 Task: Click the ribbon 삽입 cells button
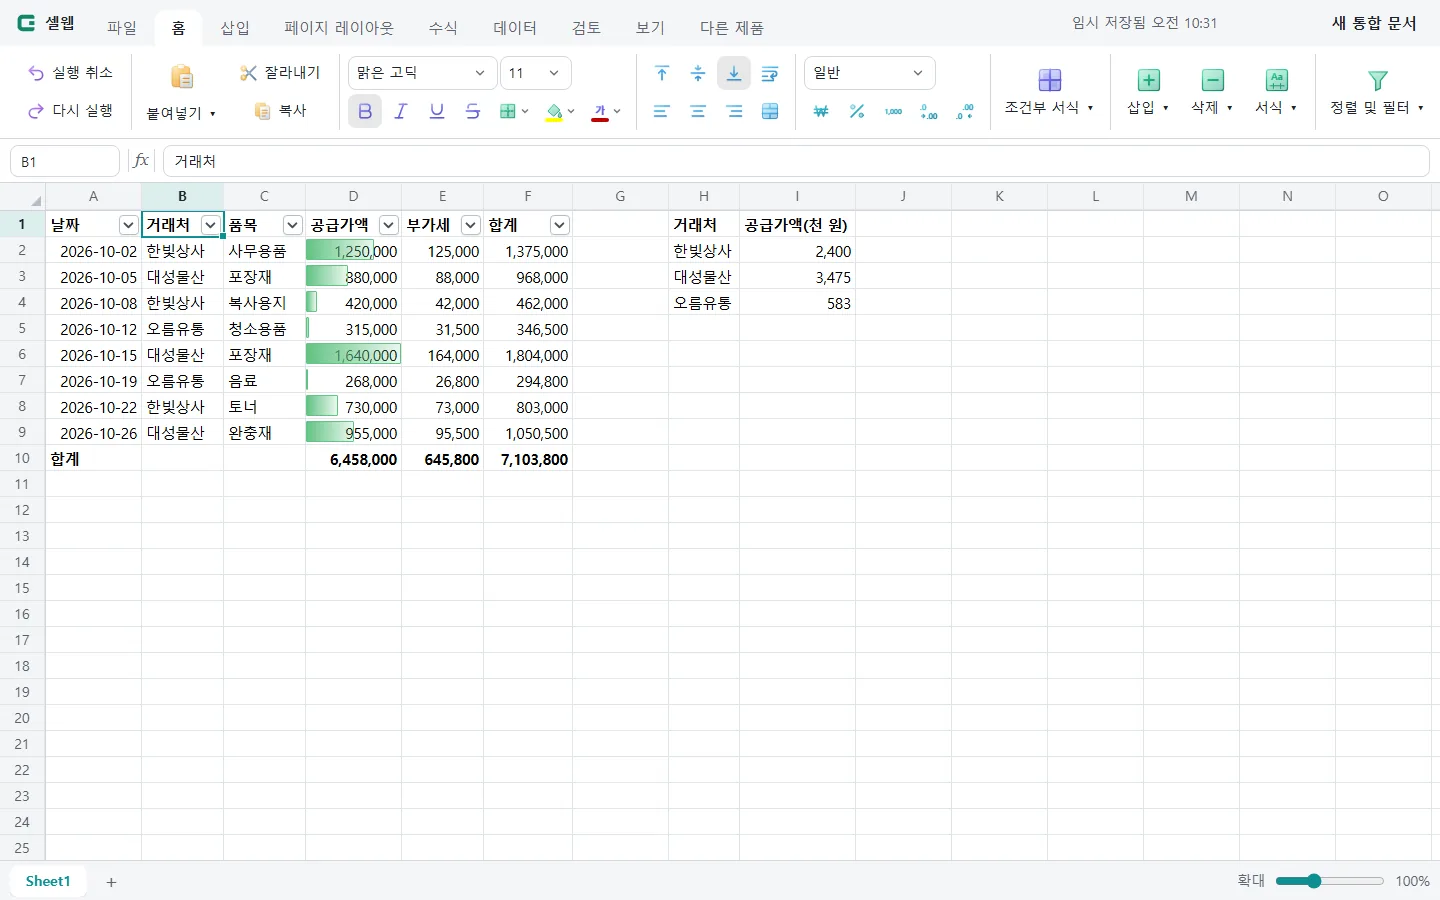click(1148, 92)
